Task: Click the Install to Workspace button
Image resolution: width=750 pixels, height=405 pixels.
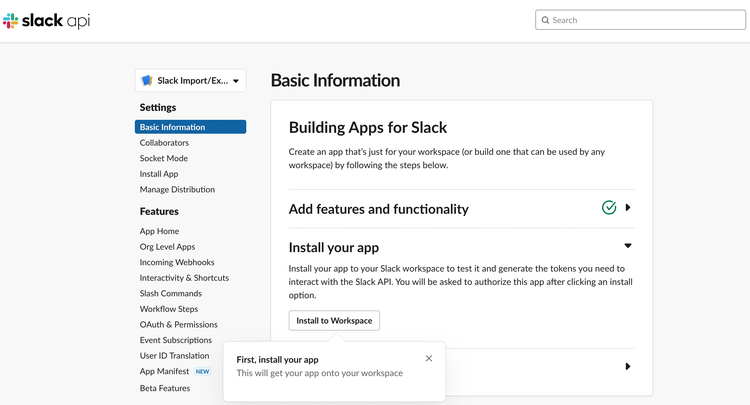Action: point(334,320)
